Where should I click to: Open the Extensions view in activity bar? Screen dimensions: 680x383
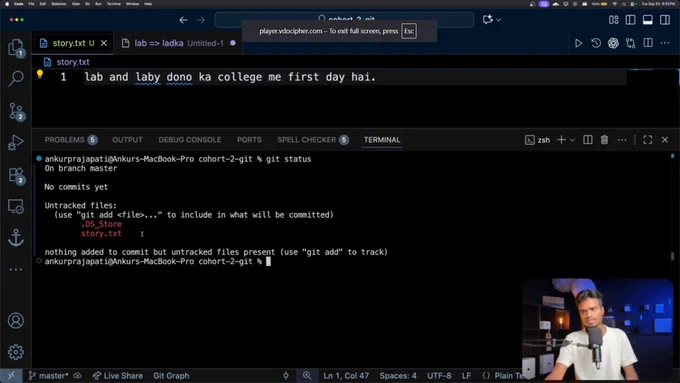(16, 175)
